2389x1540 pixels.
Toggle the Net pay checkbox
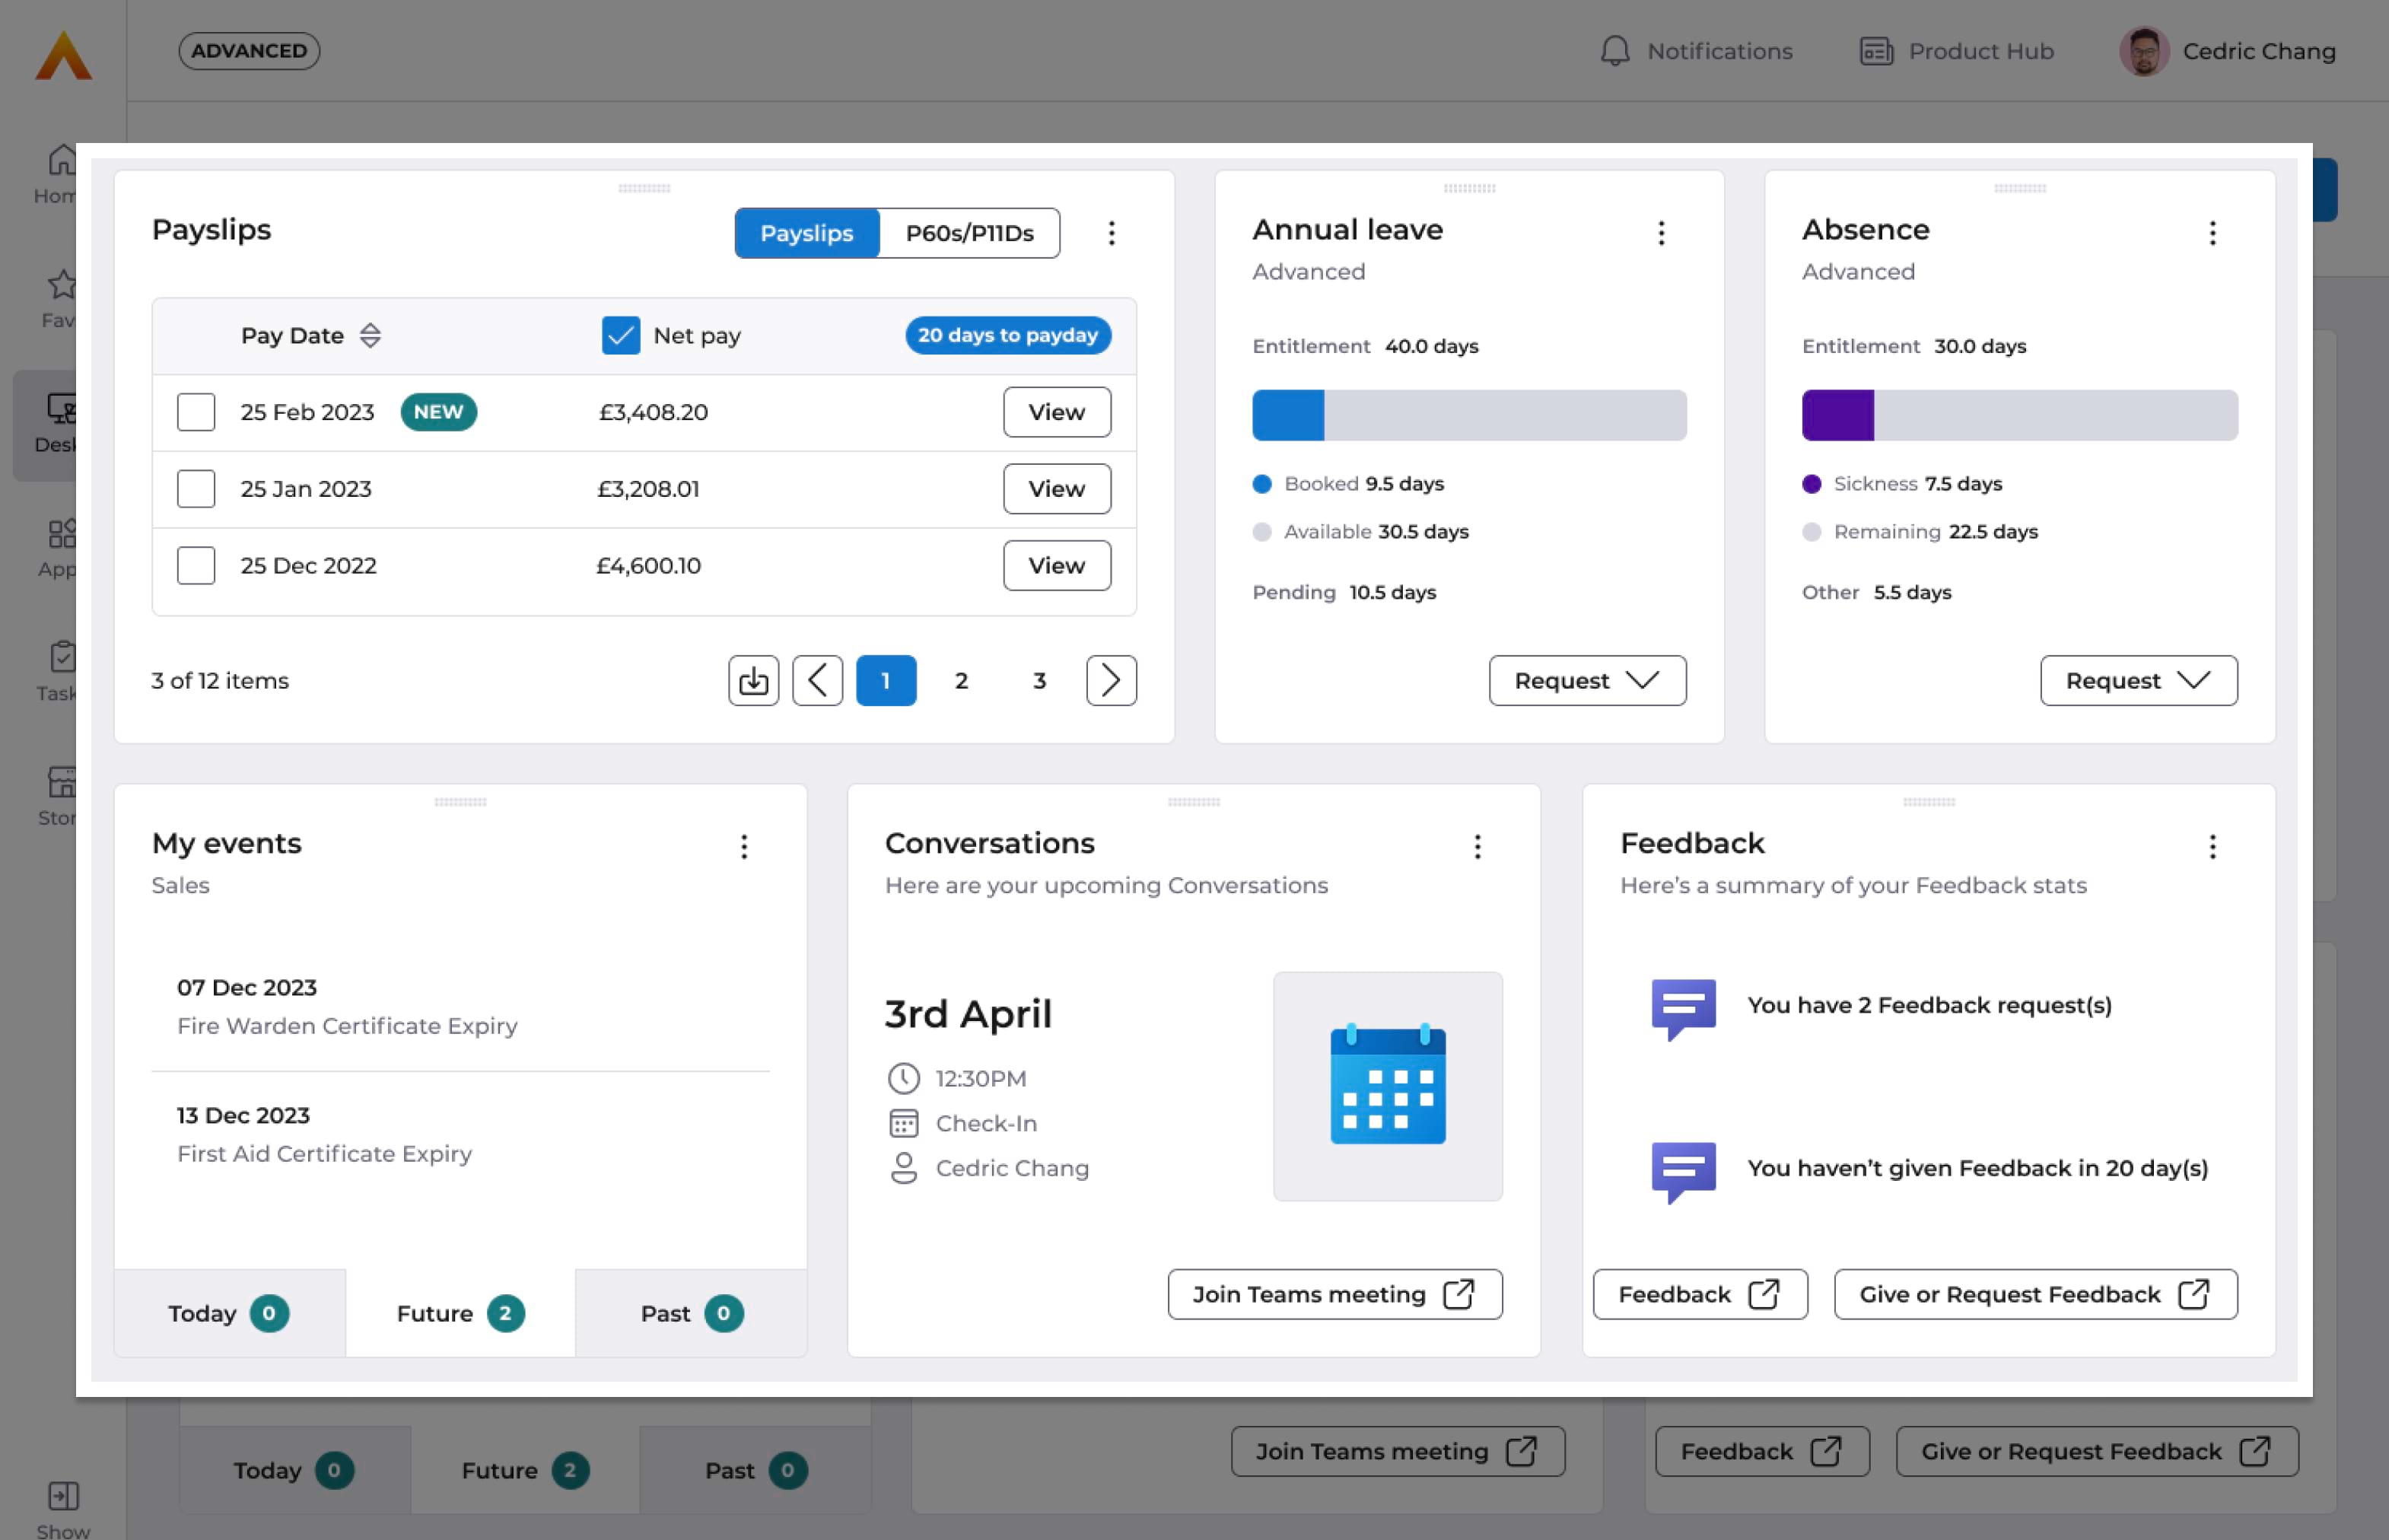620,335
